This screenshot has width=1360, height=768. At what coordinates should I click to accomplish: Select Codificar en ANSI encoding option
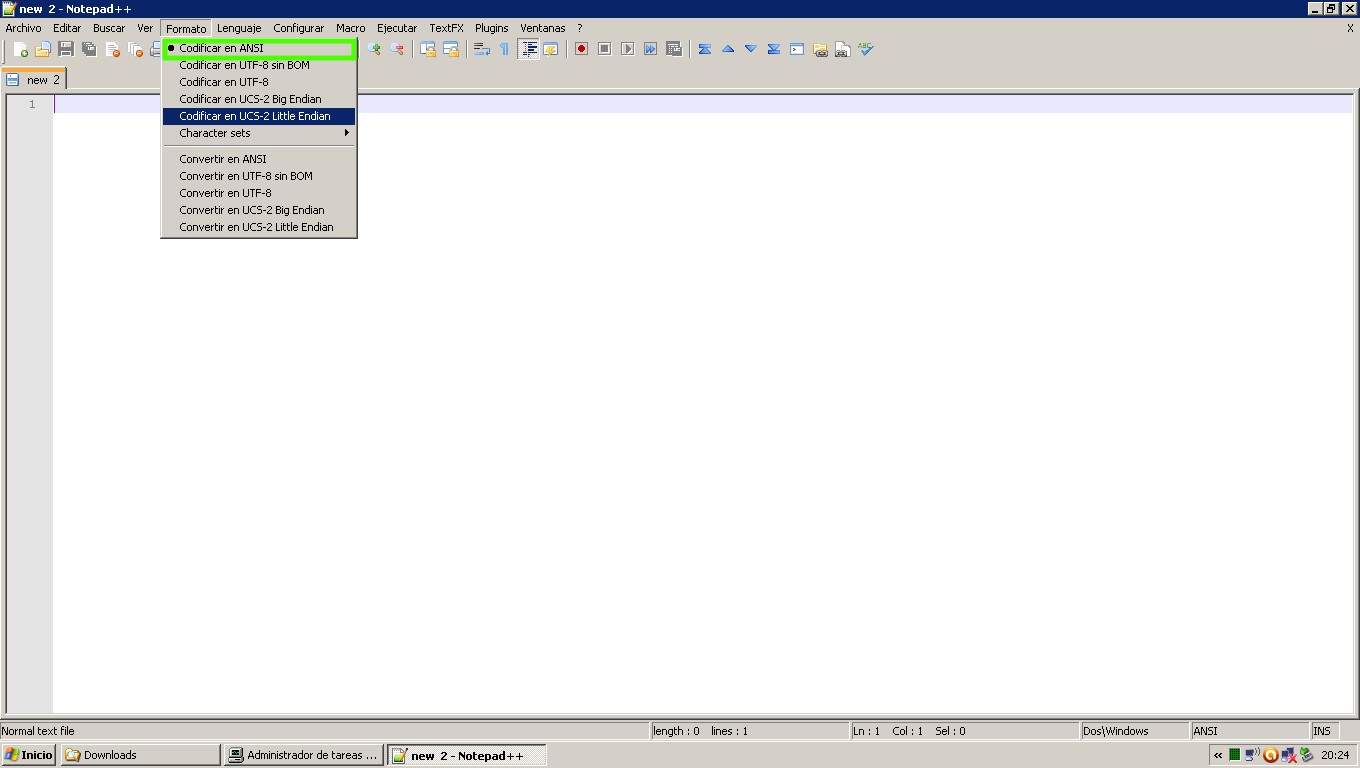(259, 48)
